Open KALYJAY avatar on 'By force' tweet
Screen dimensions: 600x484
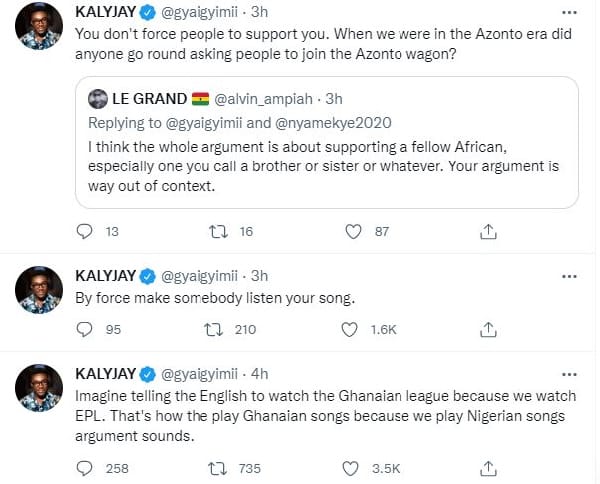pos(38,289)
